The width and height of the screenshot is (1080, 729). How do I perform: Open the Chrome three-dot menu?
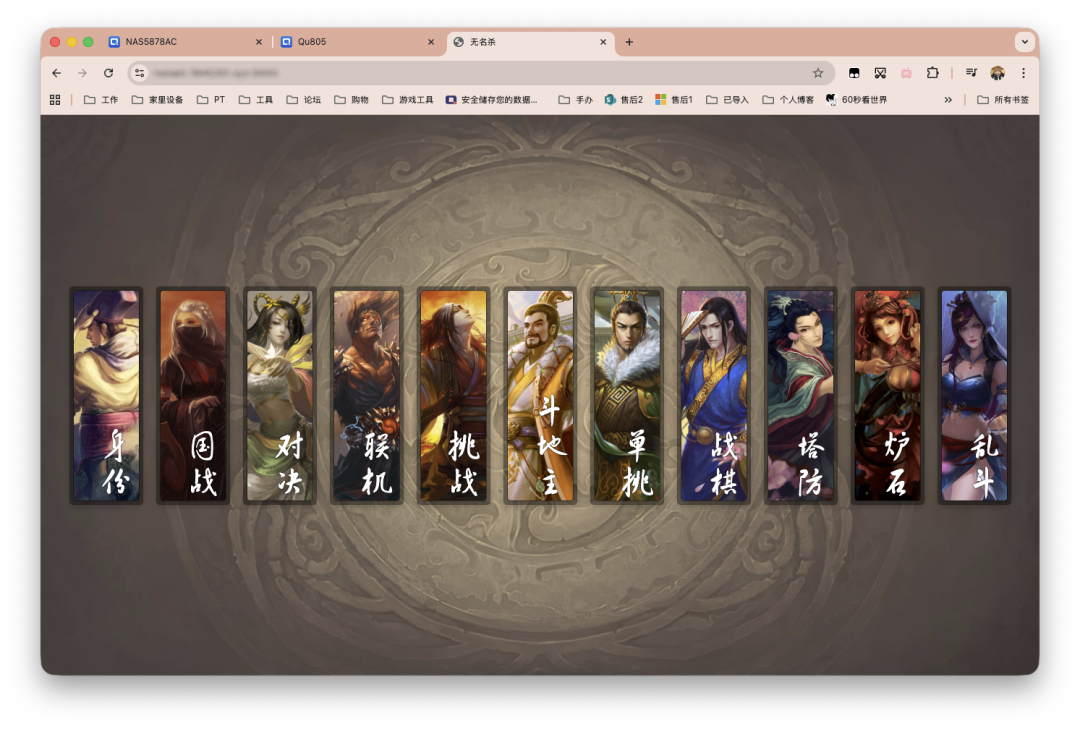click(1023, 73)
